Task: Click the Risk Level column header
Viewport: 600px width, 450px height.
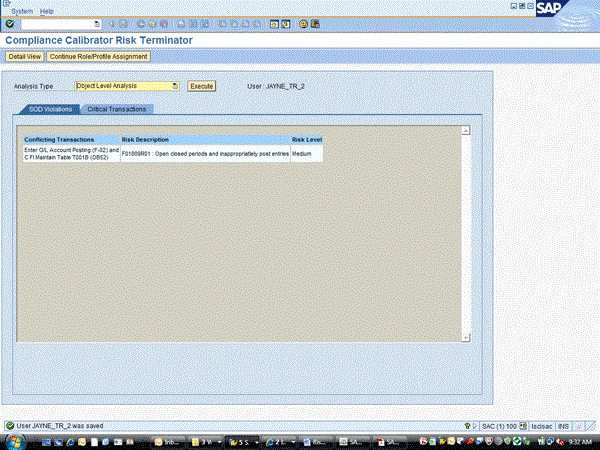Action: click(x=306, y=139)
